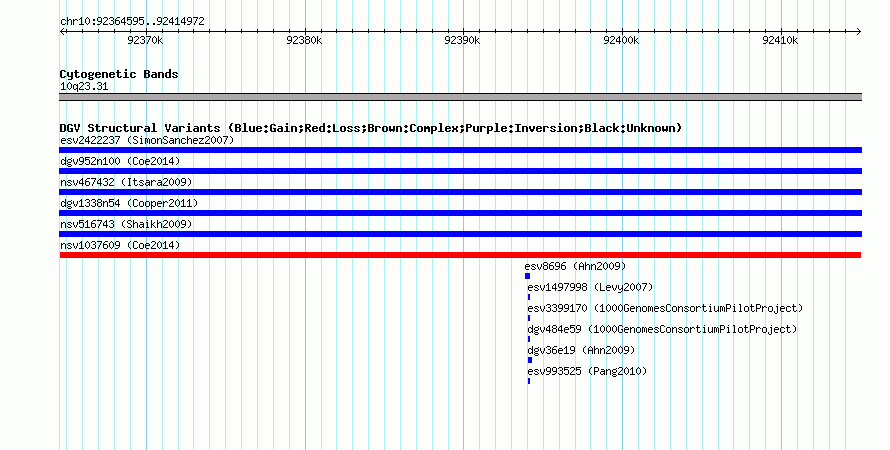The height and width of the screenshot is (450, 890).
Task: Click the dgv952n100 (Coe2014) label
Action: 120,161
